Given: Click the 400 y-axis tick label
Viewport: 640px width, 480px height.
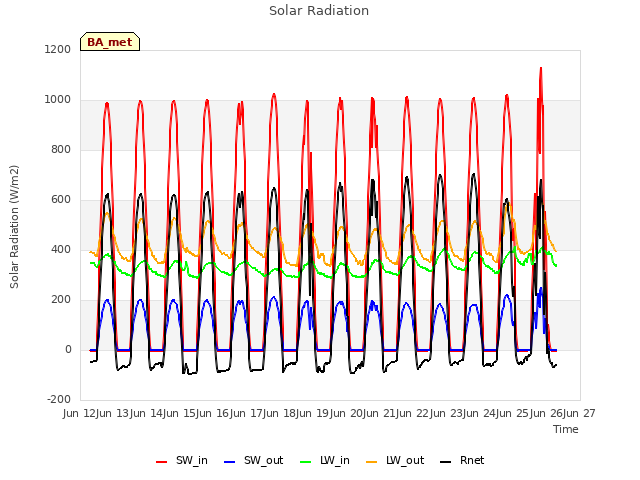Looking at the screenshot, I should 61,249.
